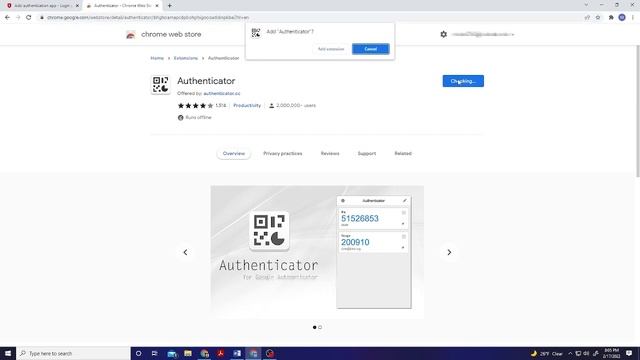Viewport: 640px width, 360px height.
Task: Open the tab search chevron
Action: click(586, 5)
